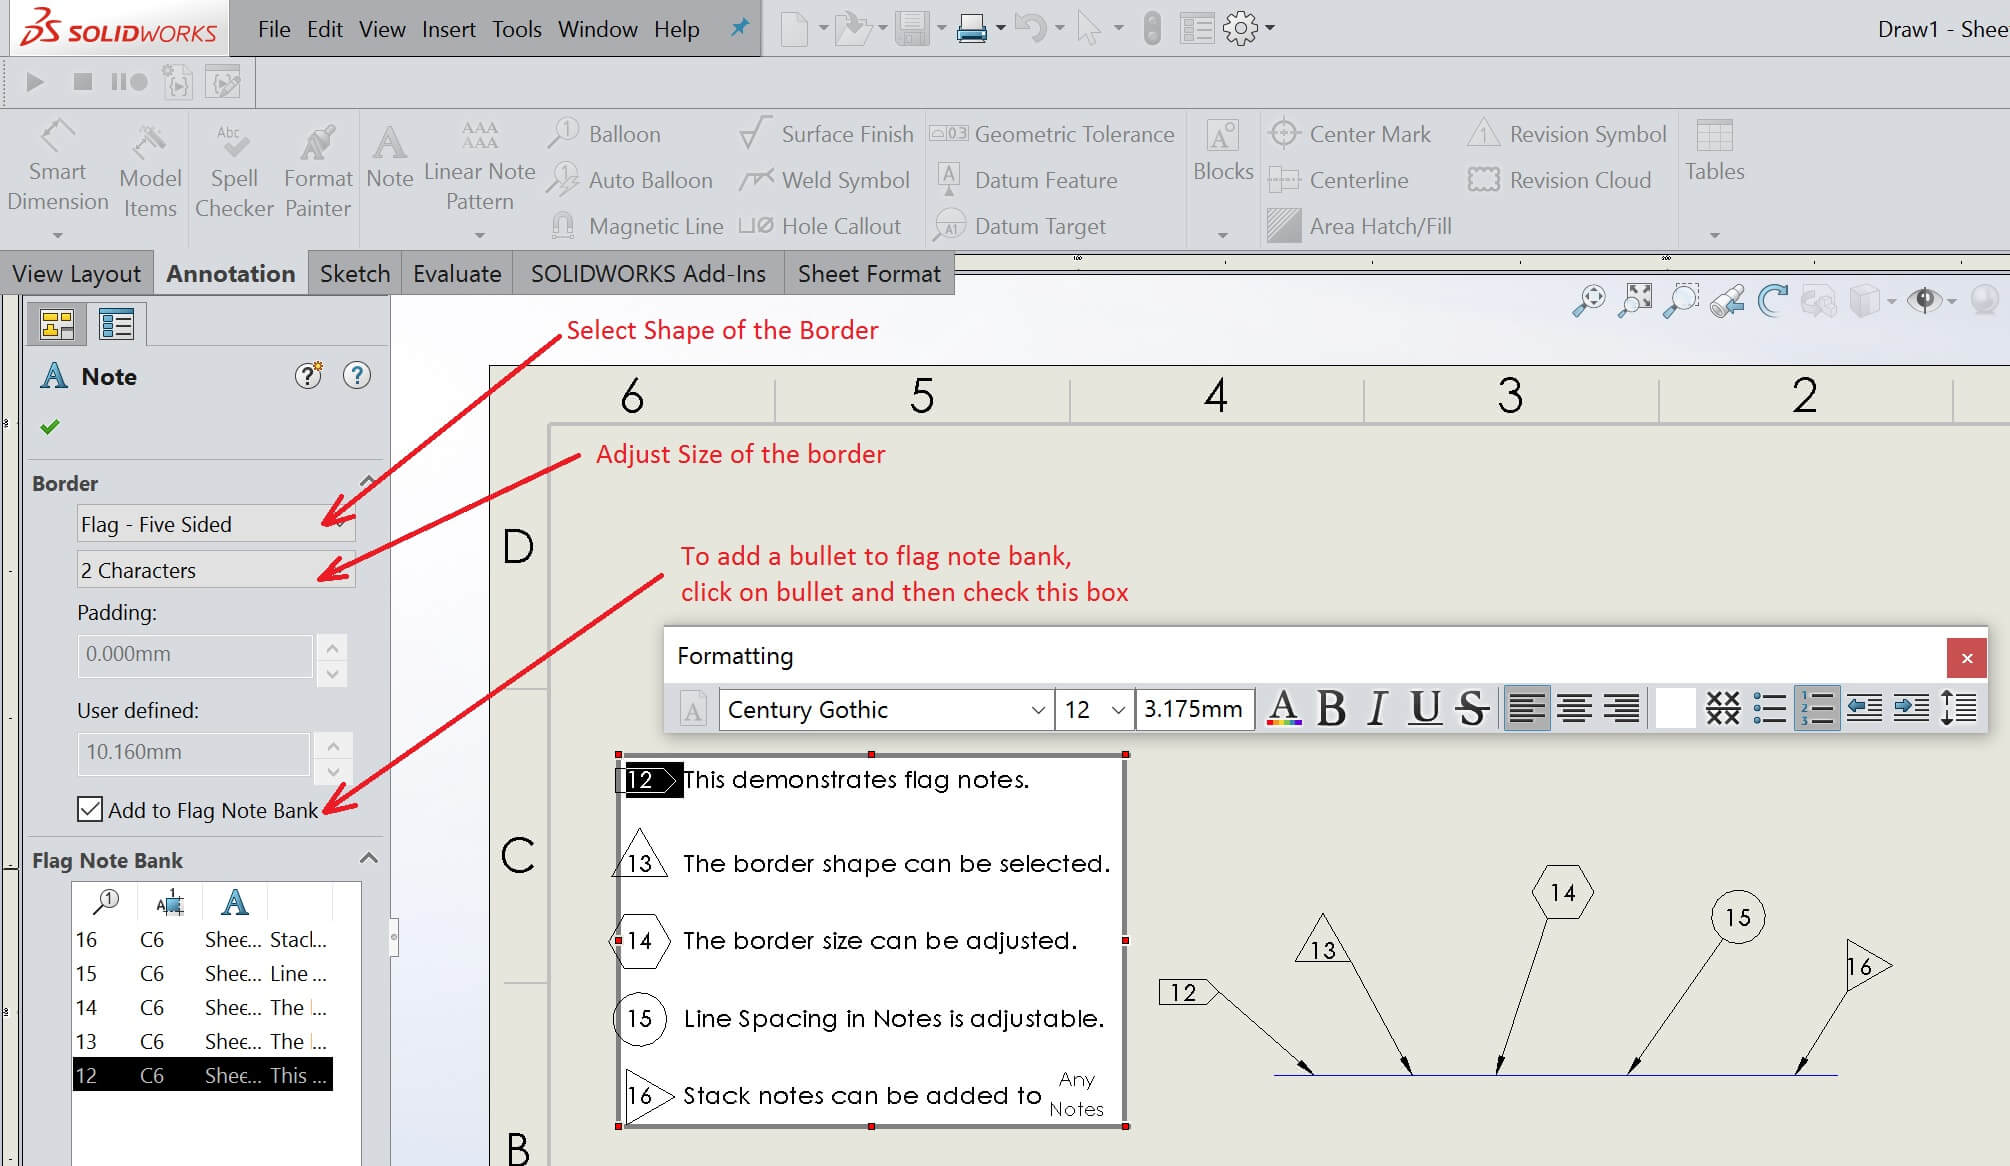Expand the Smart Dimension dropdown arrow
The width and height of the screenshot is (2010, 1166).
(x=57, y=235)
